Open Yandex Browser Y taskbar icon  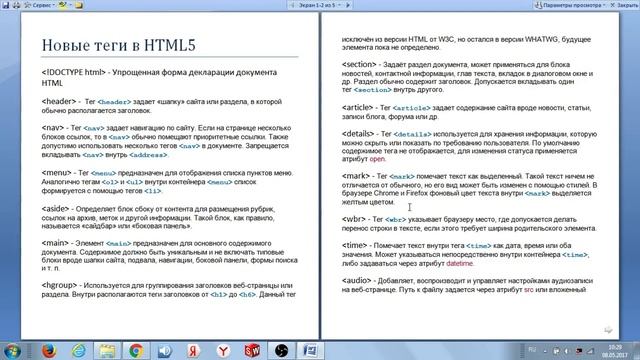click(223, 351)
